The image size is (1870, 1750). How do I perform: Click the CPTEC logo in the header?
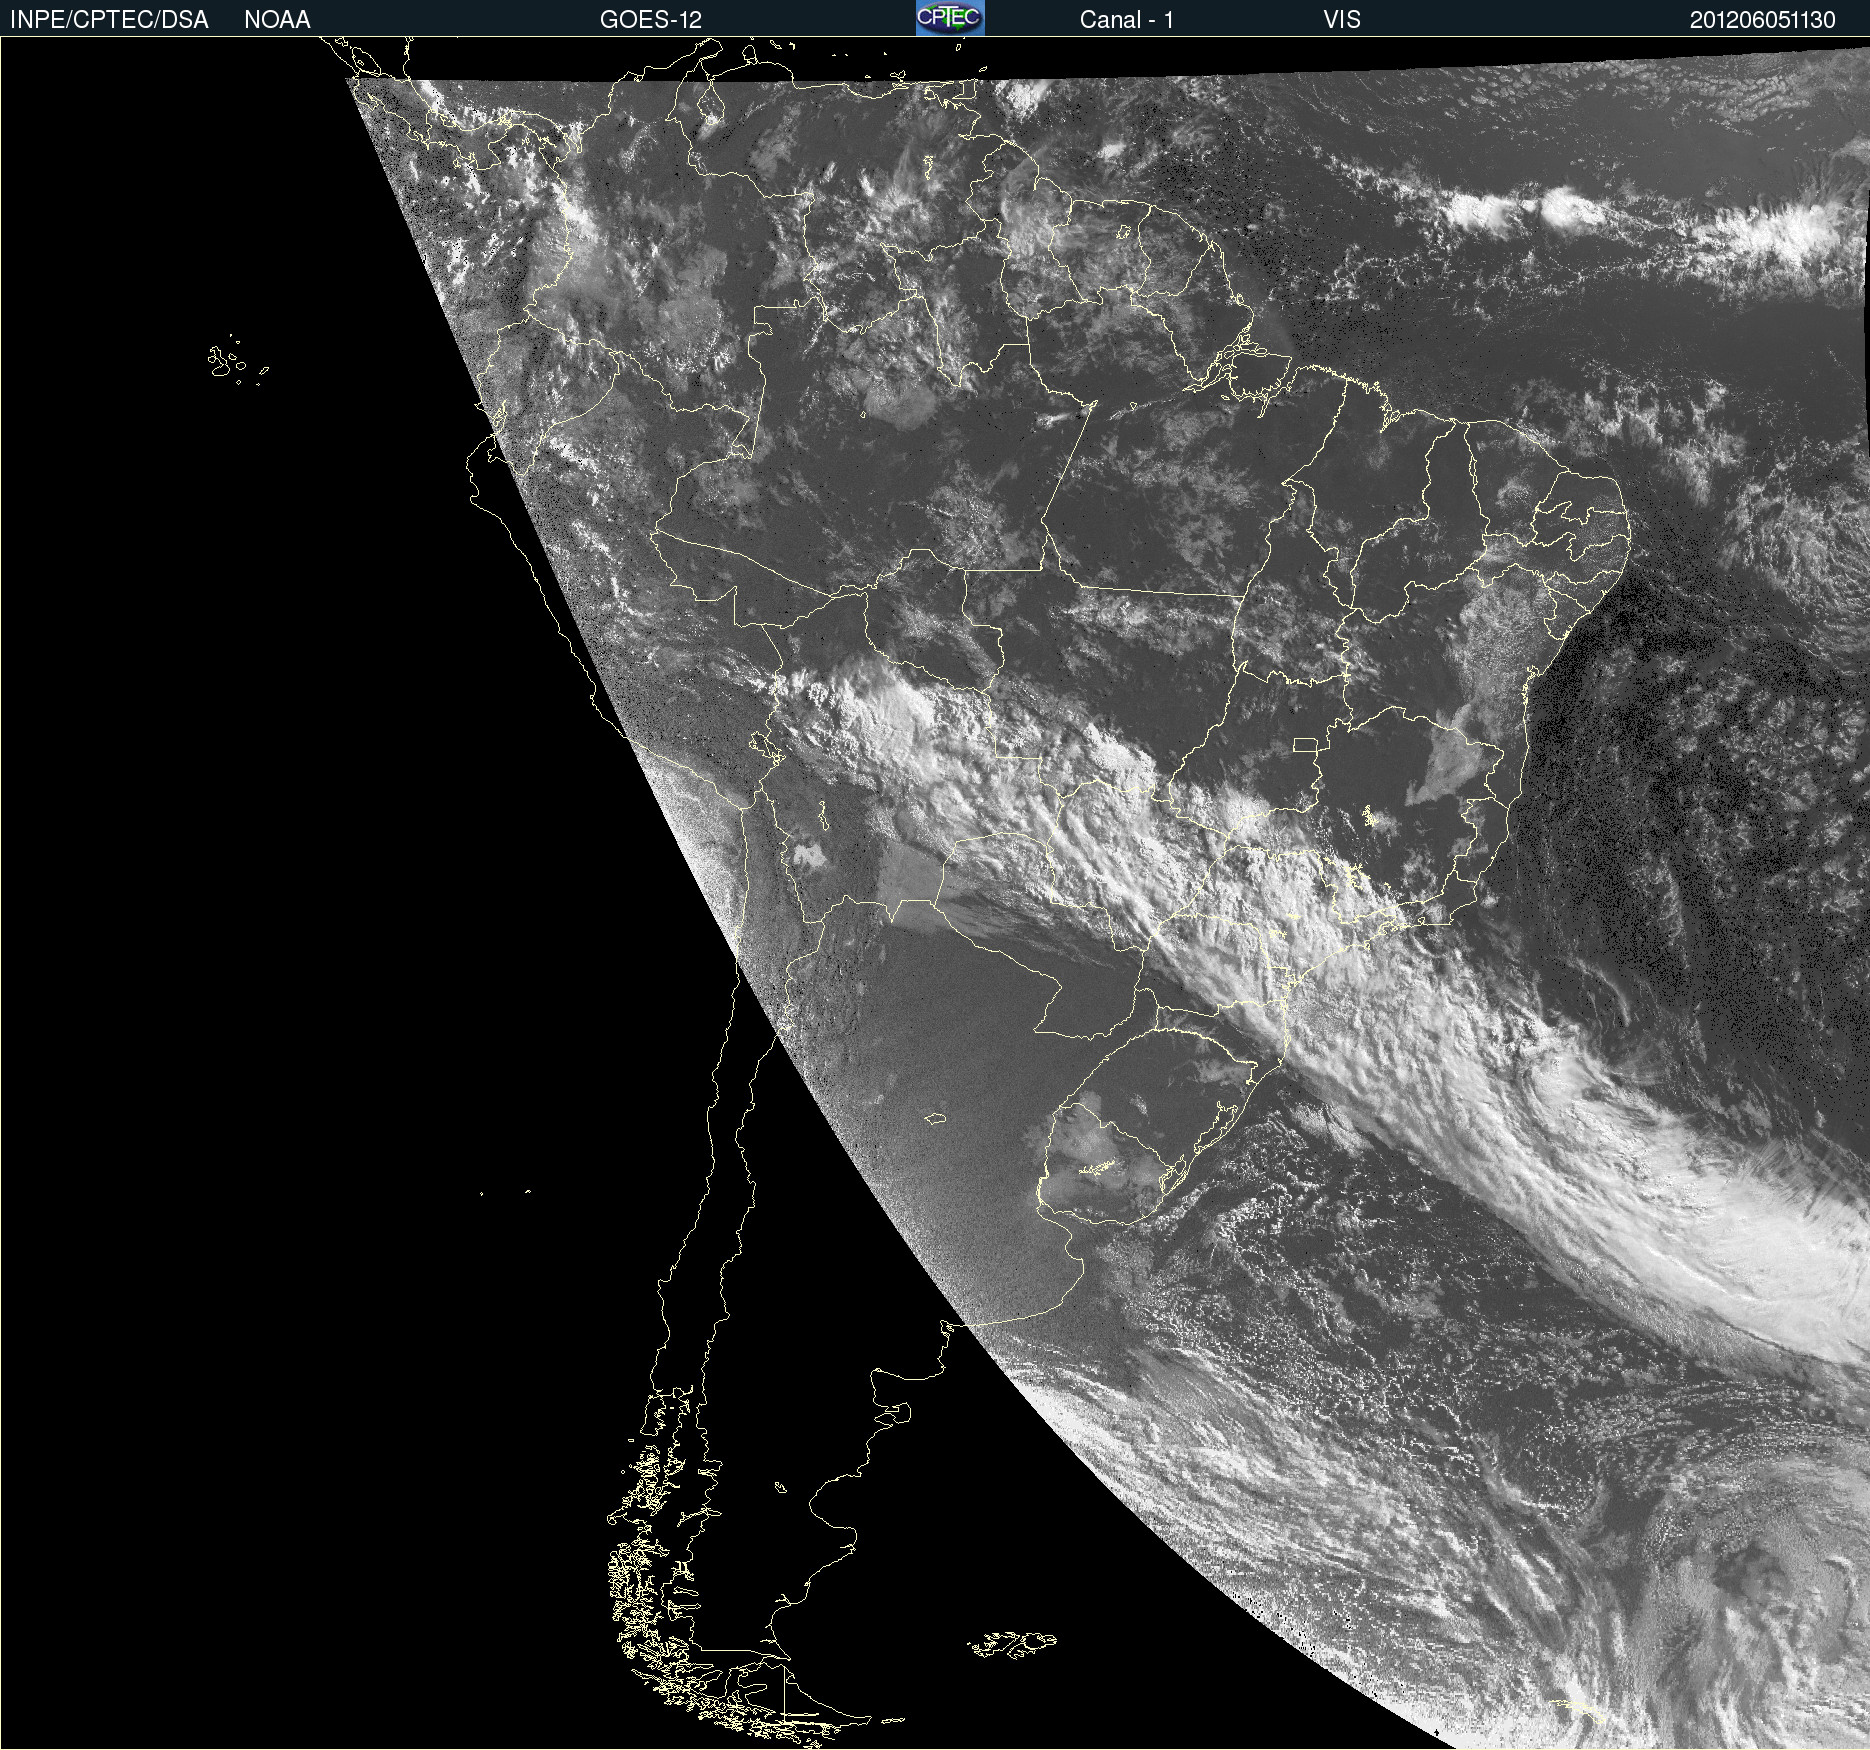[x=950, y=18]
